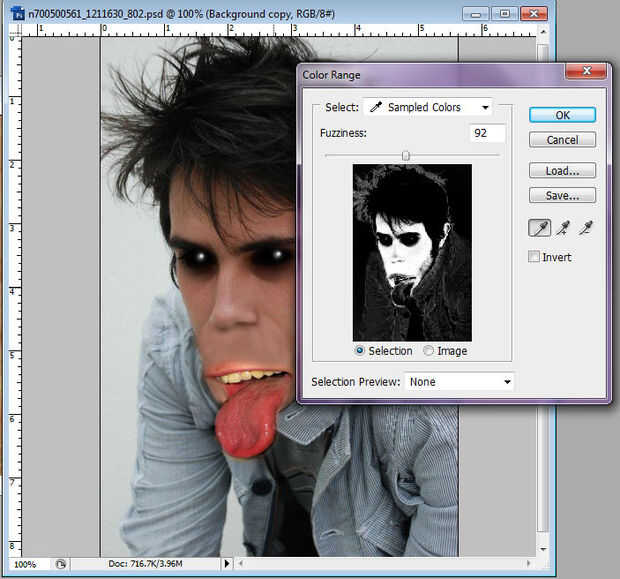This screenshot has width=620, height=579.
Task: Click the Fuzziness value field
Action: click(x=488, y=133)
